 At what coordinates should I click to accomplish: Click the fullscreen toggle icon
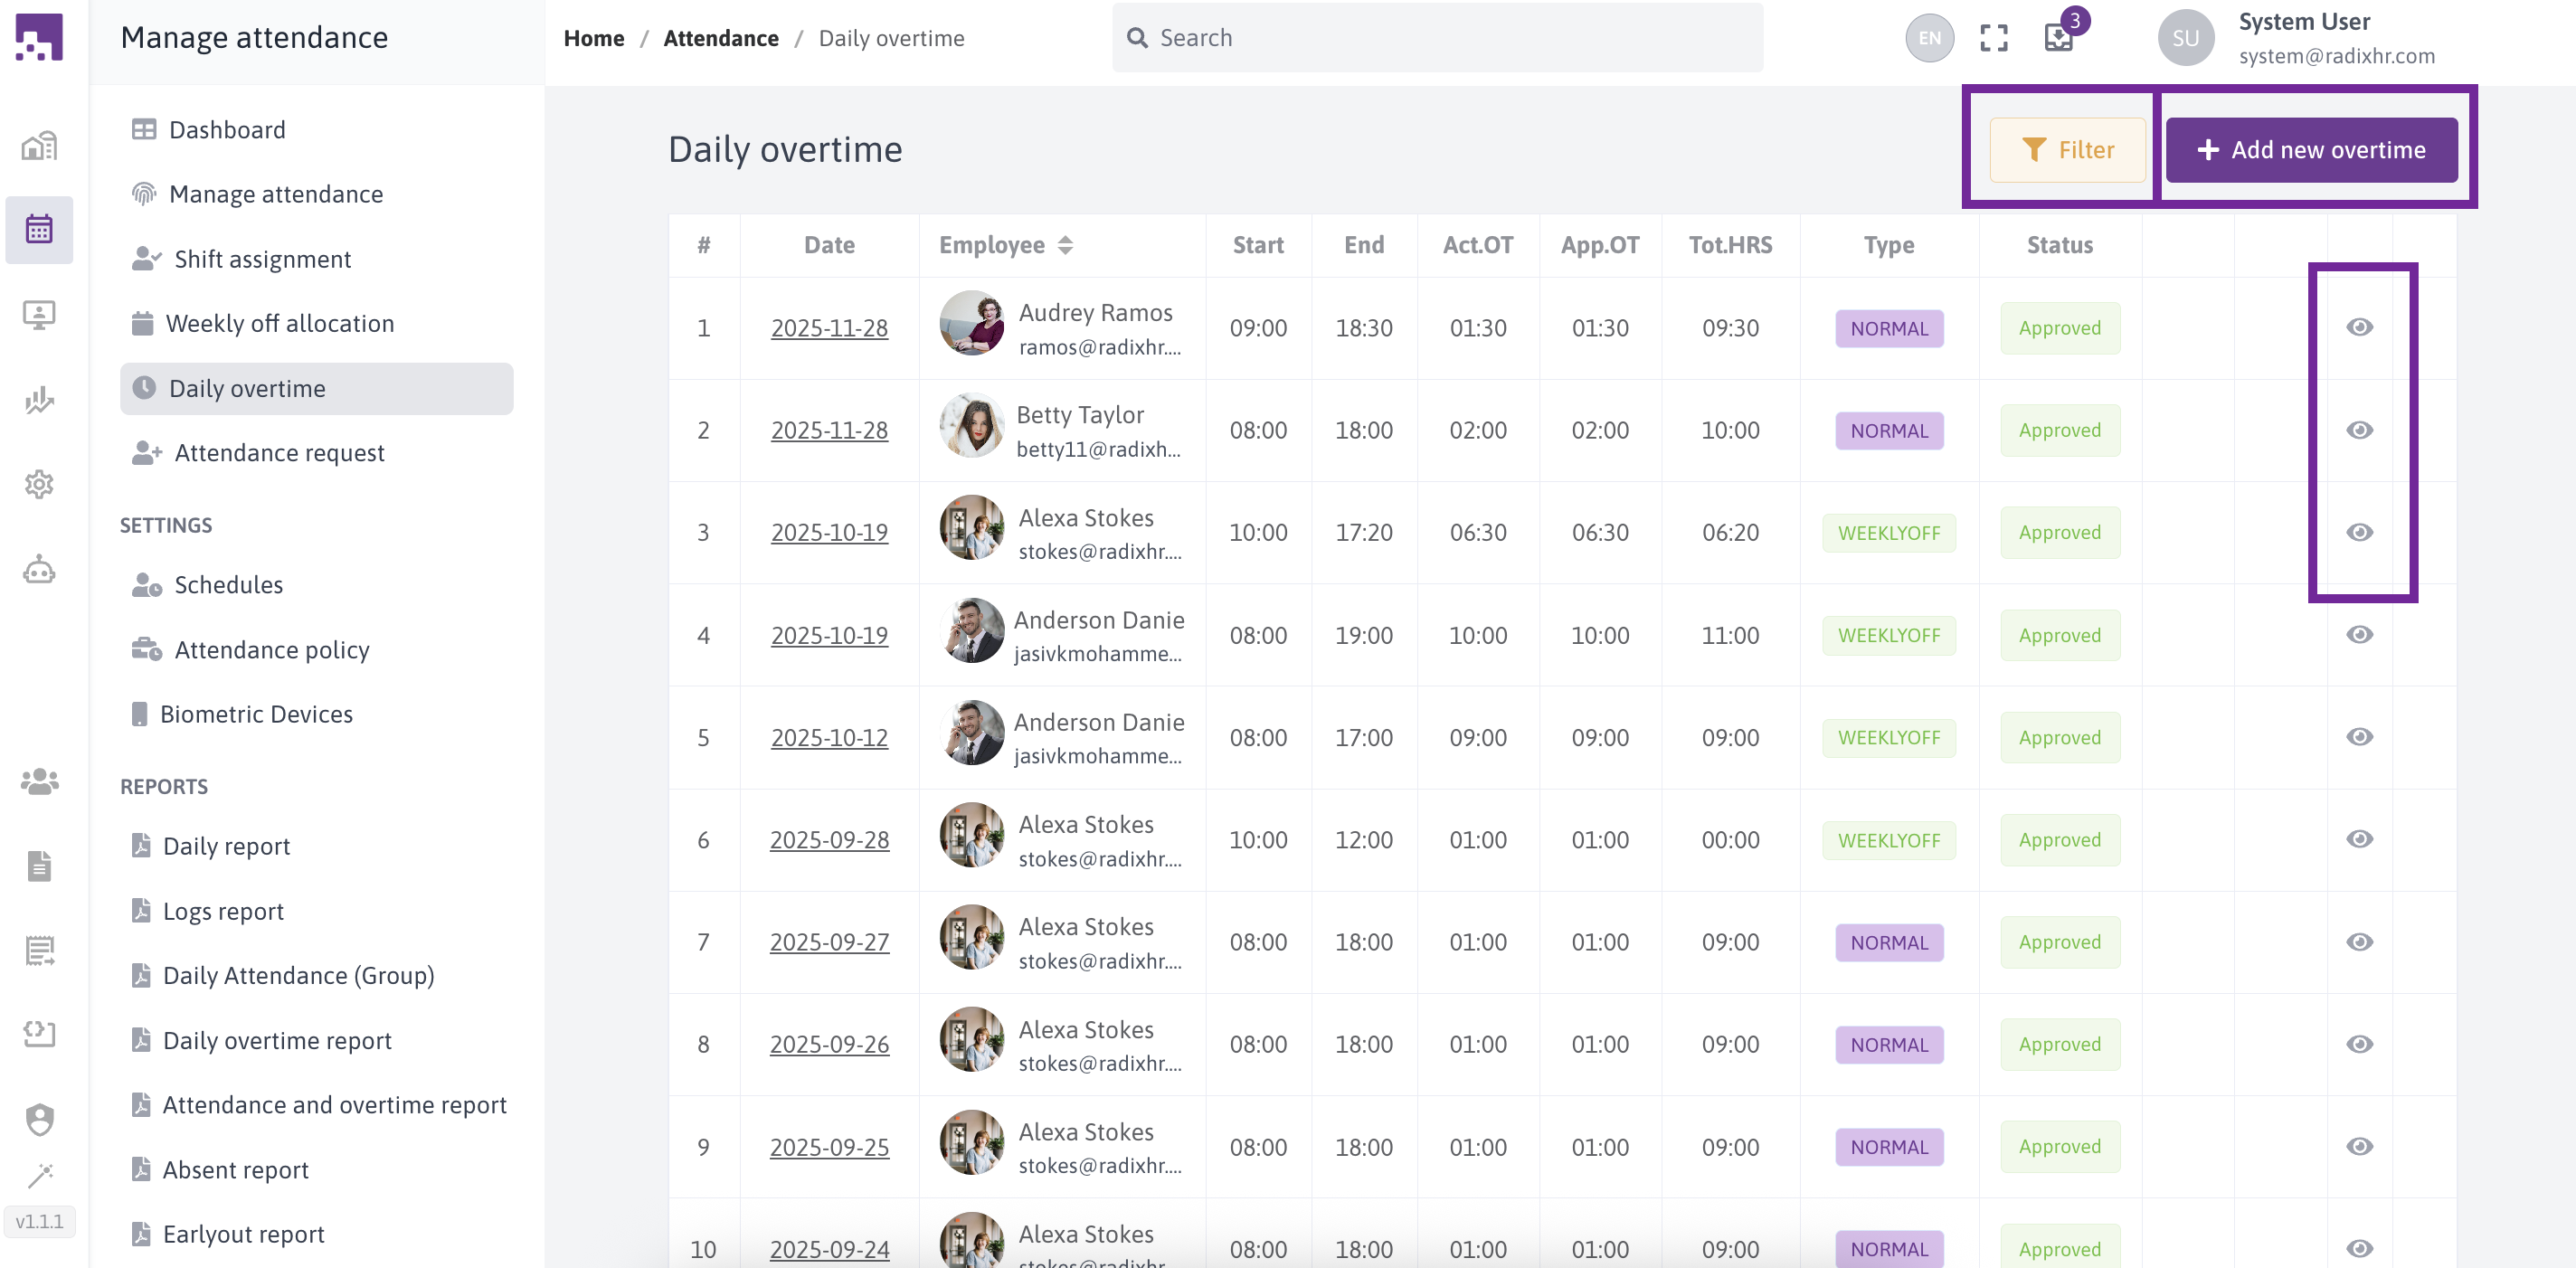tap(1993, 38)
